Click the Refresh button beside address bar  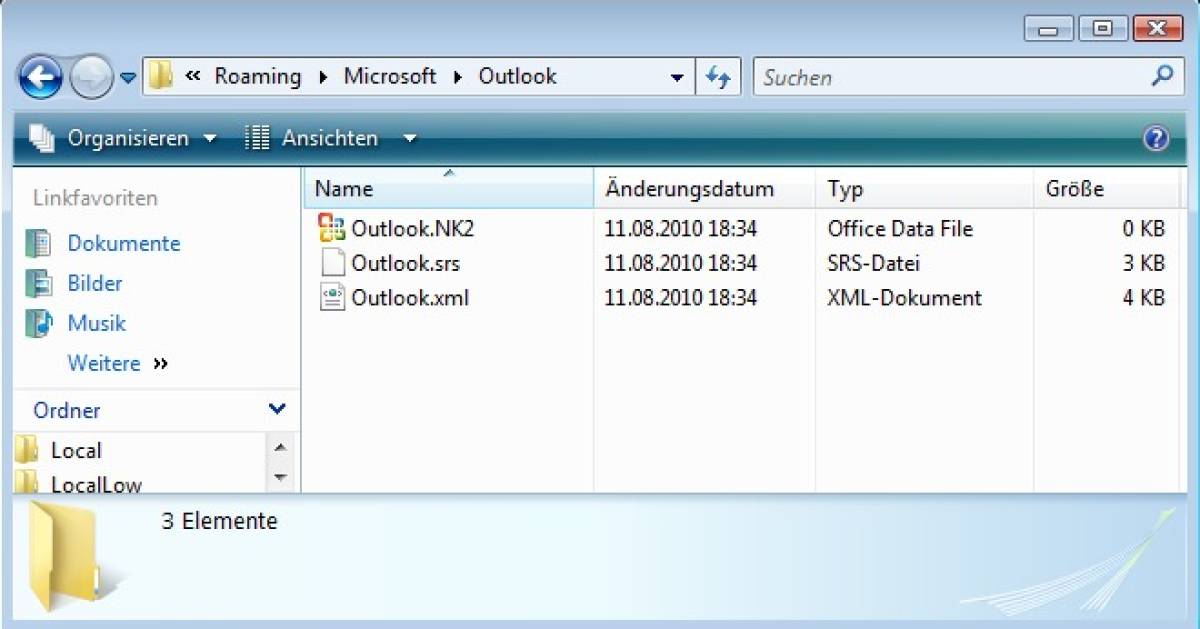(718, 77)
